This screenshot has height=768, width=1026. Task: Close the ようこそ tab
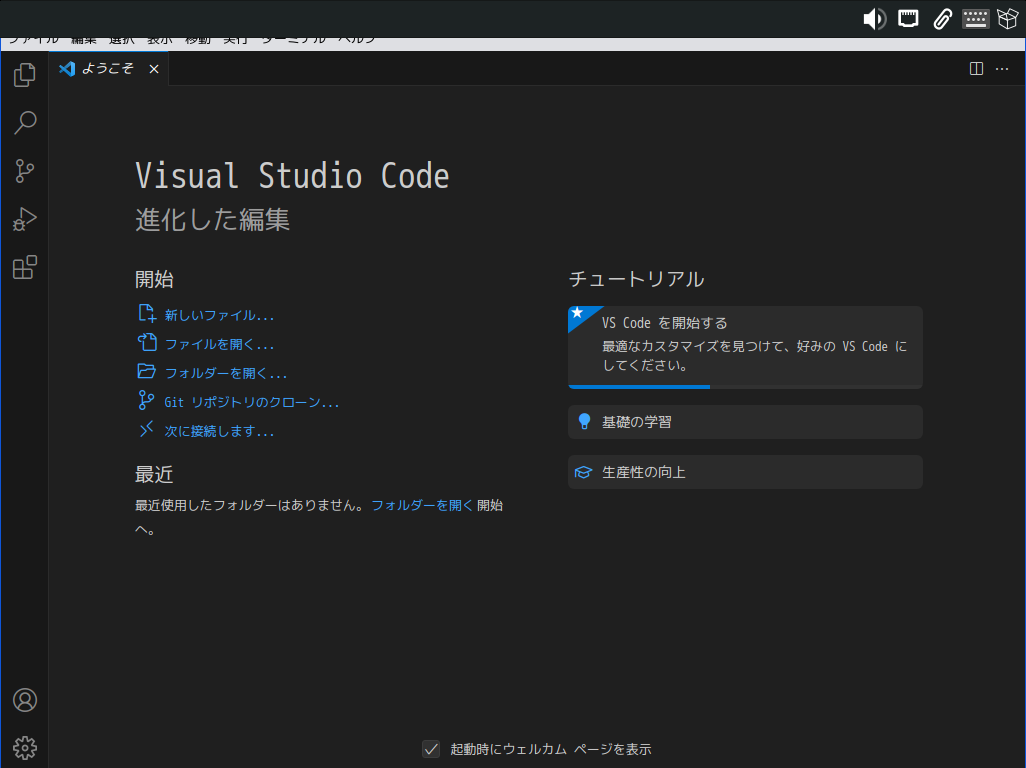[x=154, y=69]
